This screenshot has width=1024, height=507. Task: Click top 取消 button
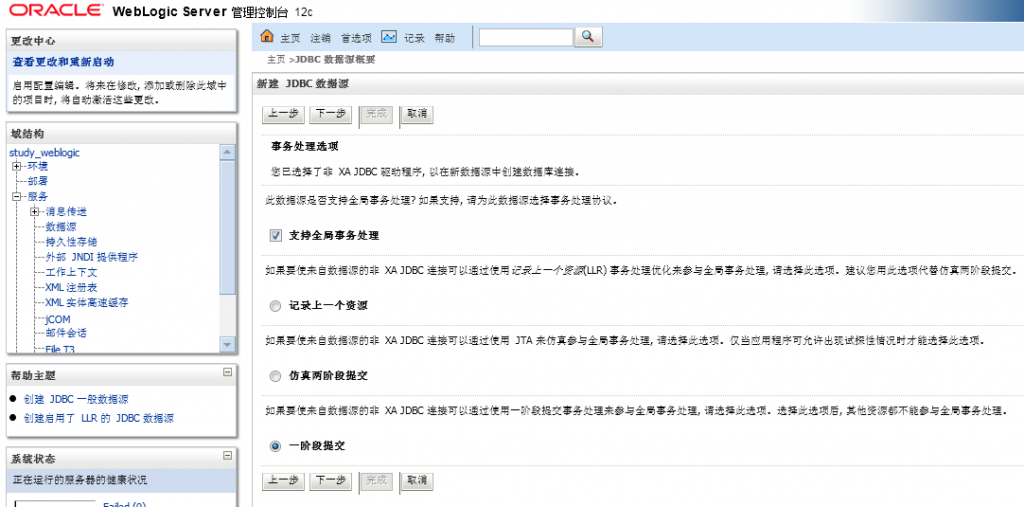pos(417,114)
